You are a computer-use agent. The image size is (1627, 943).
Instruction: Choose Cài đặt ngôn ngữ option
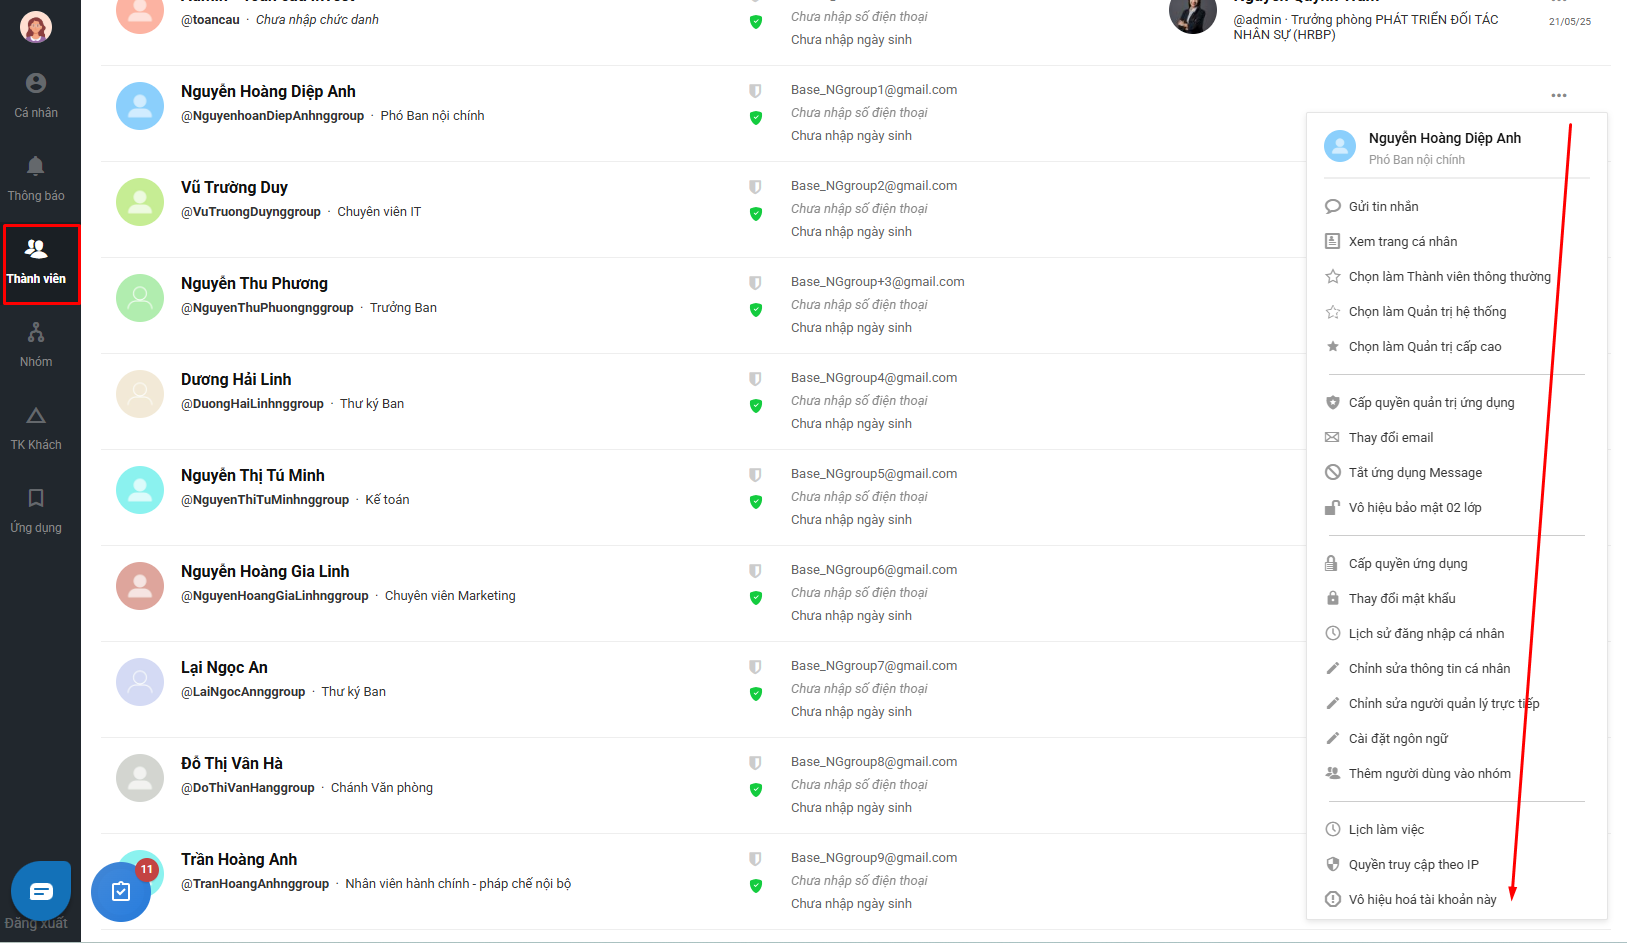[x=1398, y=738]
